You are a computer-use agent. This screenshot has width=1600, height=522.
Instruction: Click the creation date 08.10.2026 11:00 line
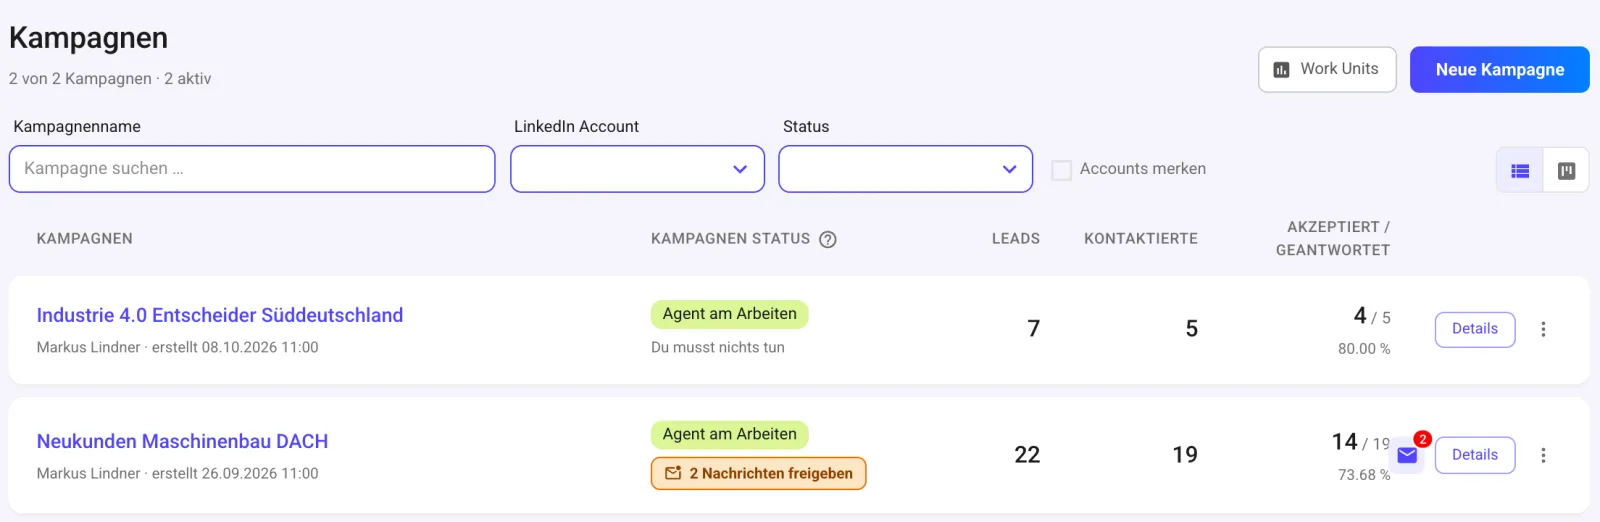(178, 348)
